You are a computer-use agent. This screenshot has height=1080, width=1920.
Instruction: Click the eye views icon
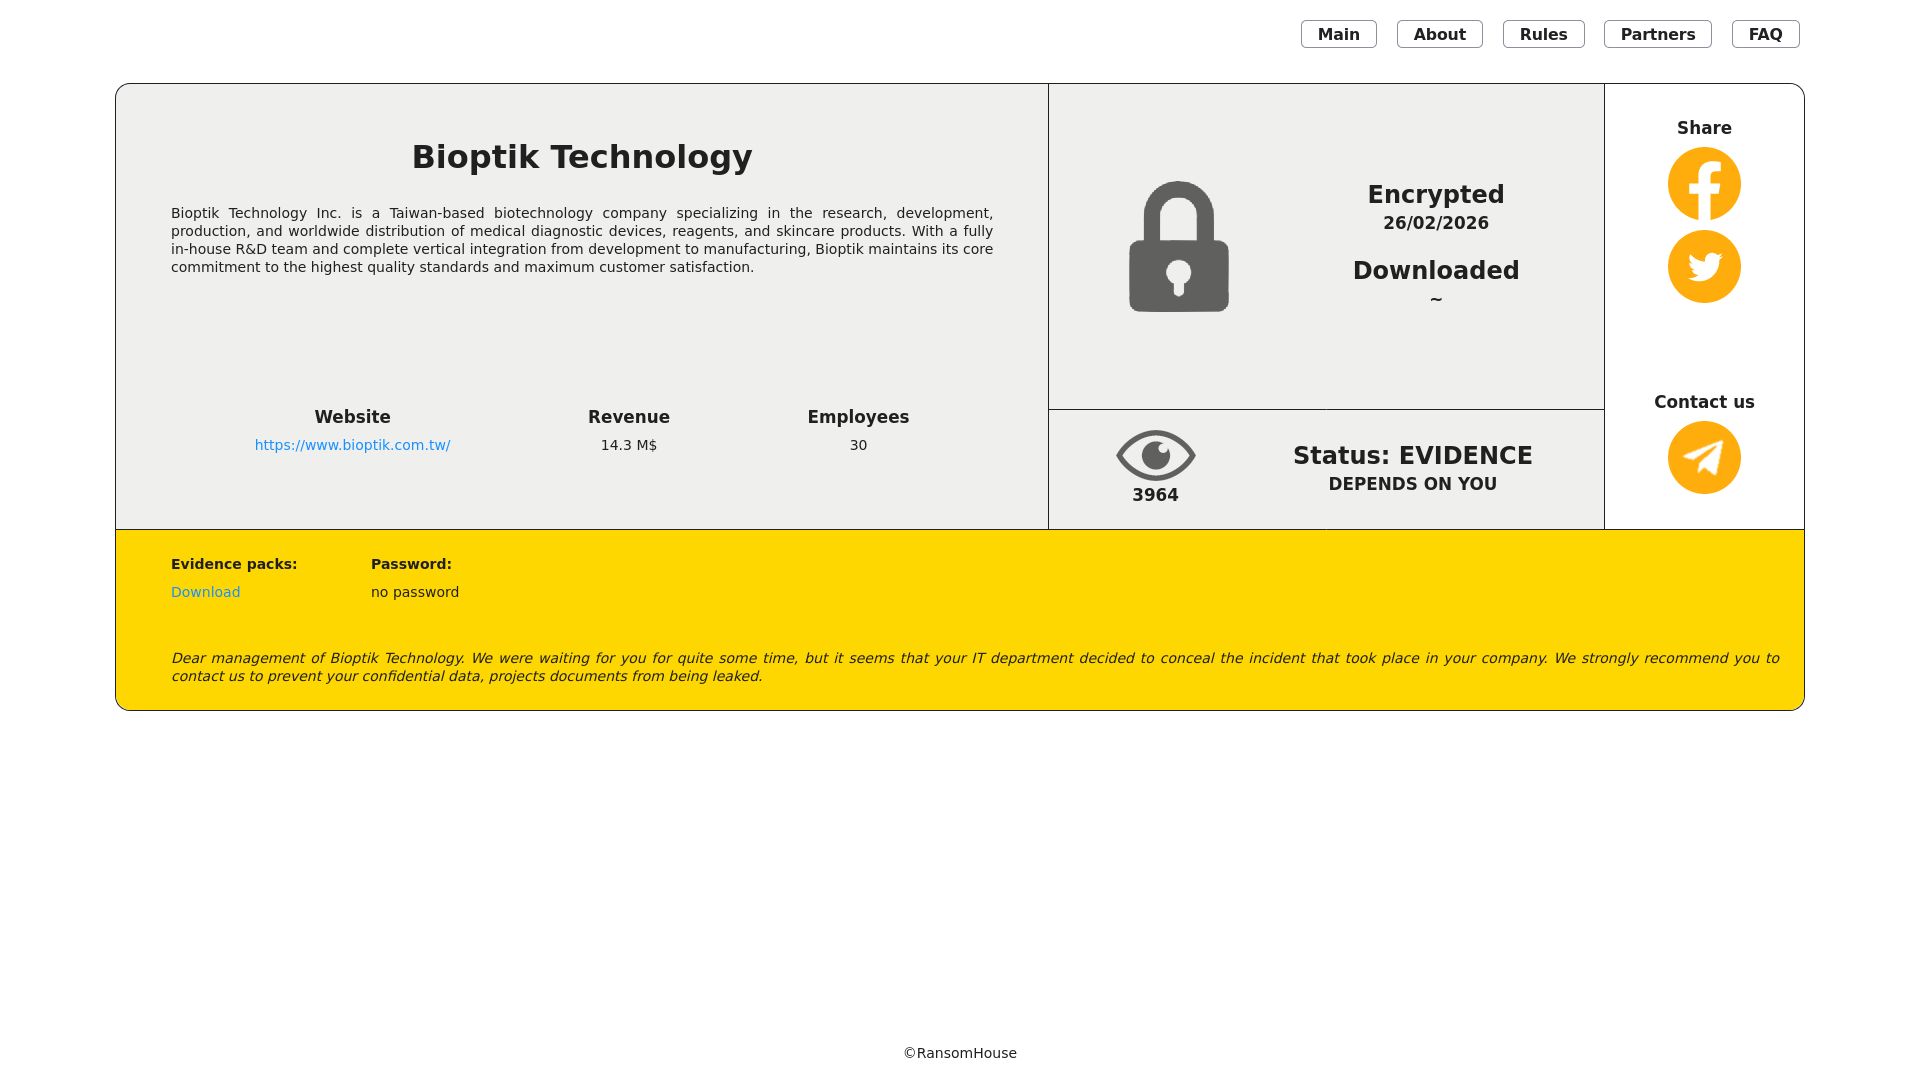pos(1156,456)
